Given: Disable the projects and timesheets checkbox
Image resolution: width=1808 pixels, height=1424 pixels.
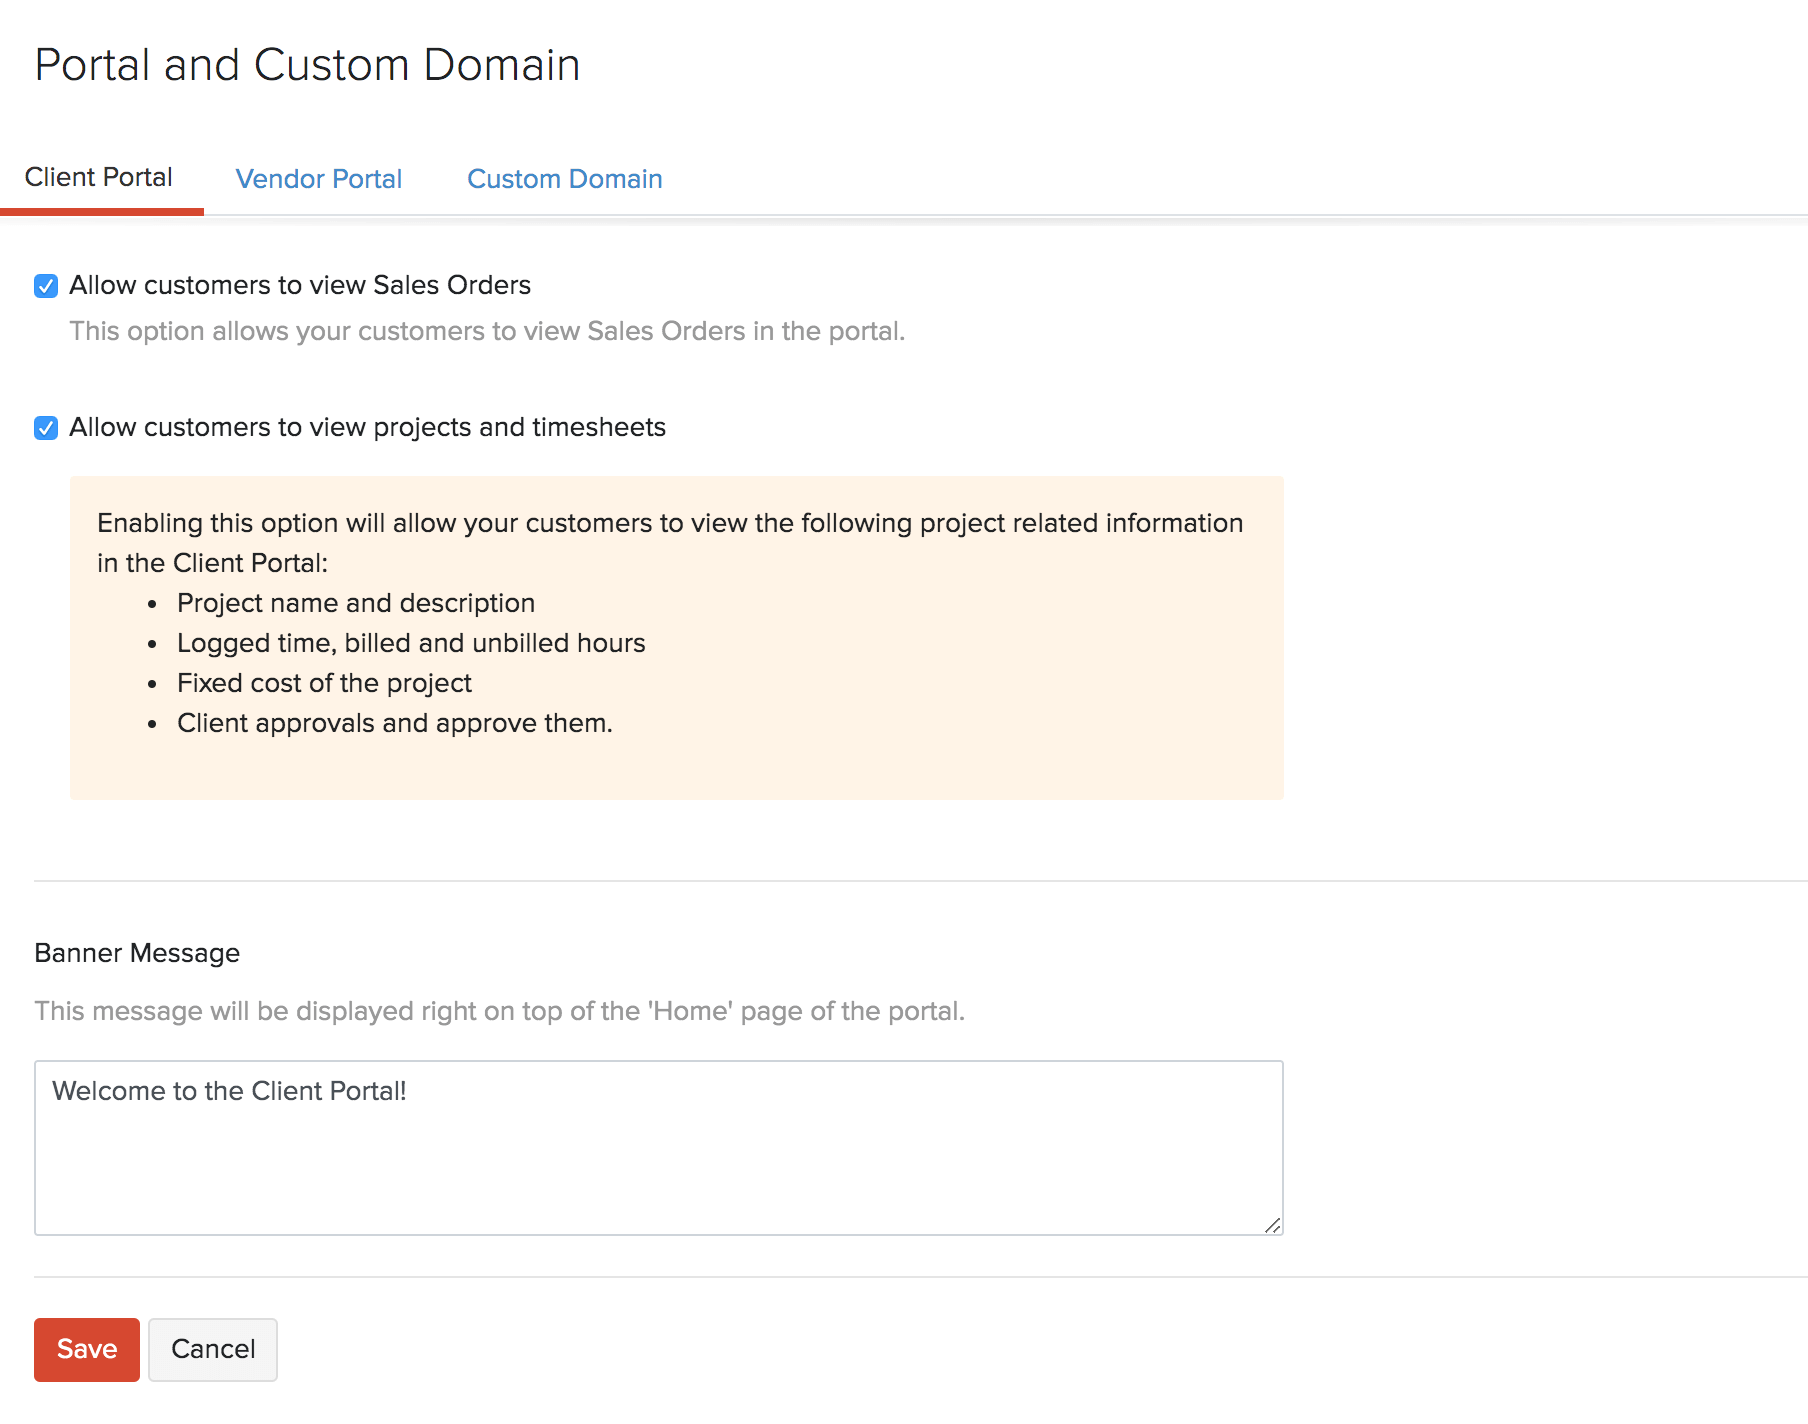Looking at the screenshot, I should 46,429.
